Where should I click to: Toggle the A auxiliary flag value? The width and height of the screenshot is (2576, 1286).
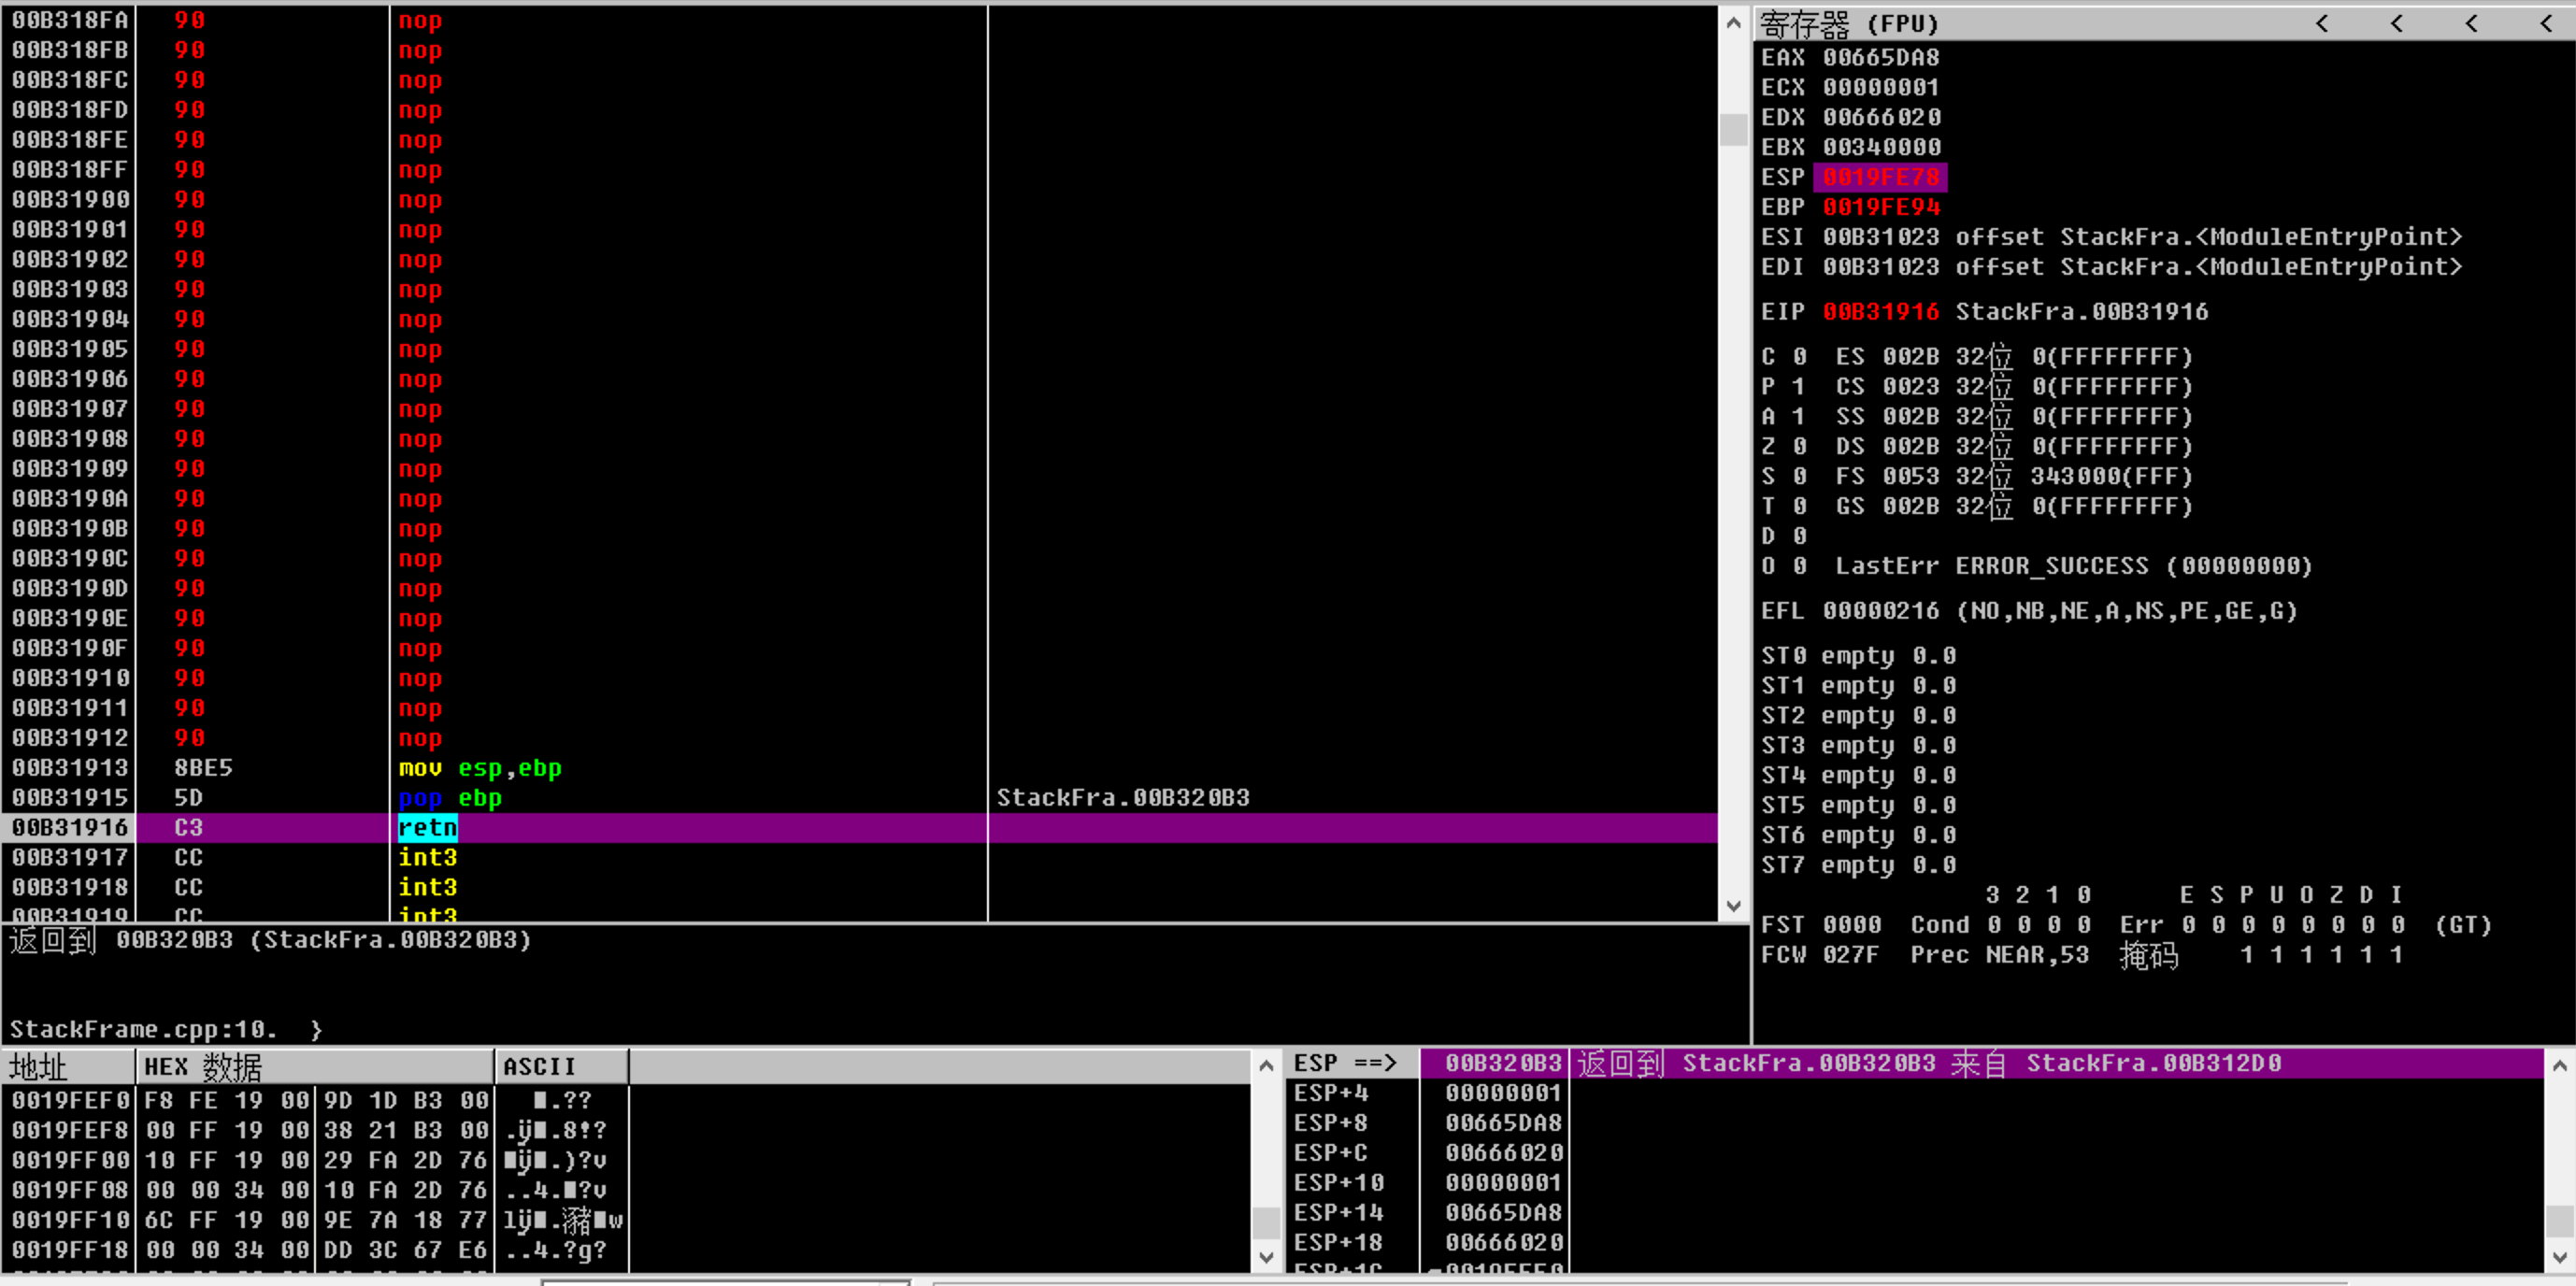point(1800,417)
